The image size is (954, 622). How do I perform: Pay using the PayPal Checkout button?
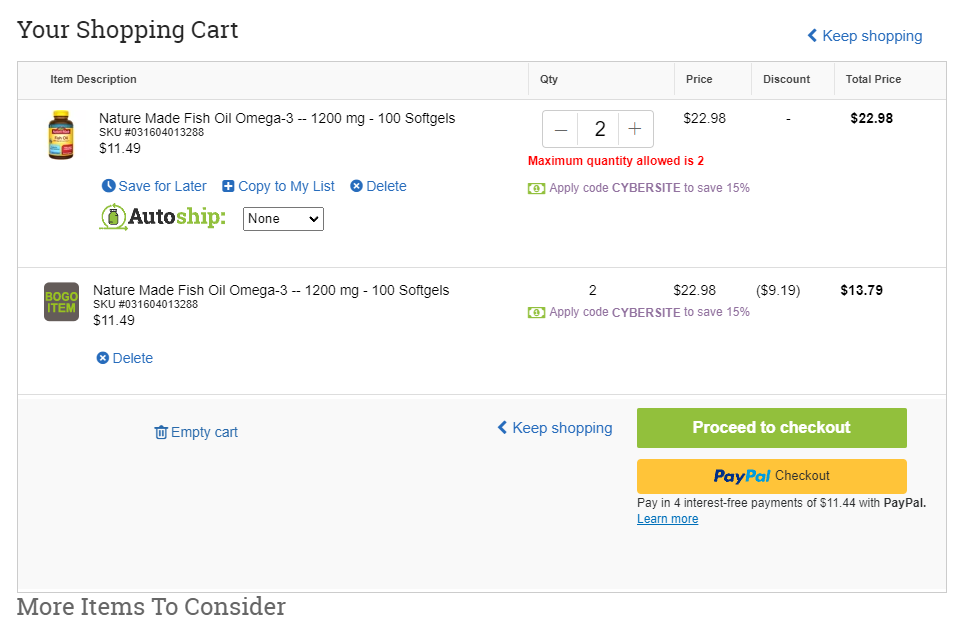click(771, 476)
